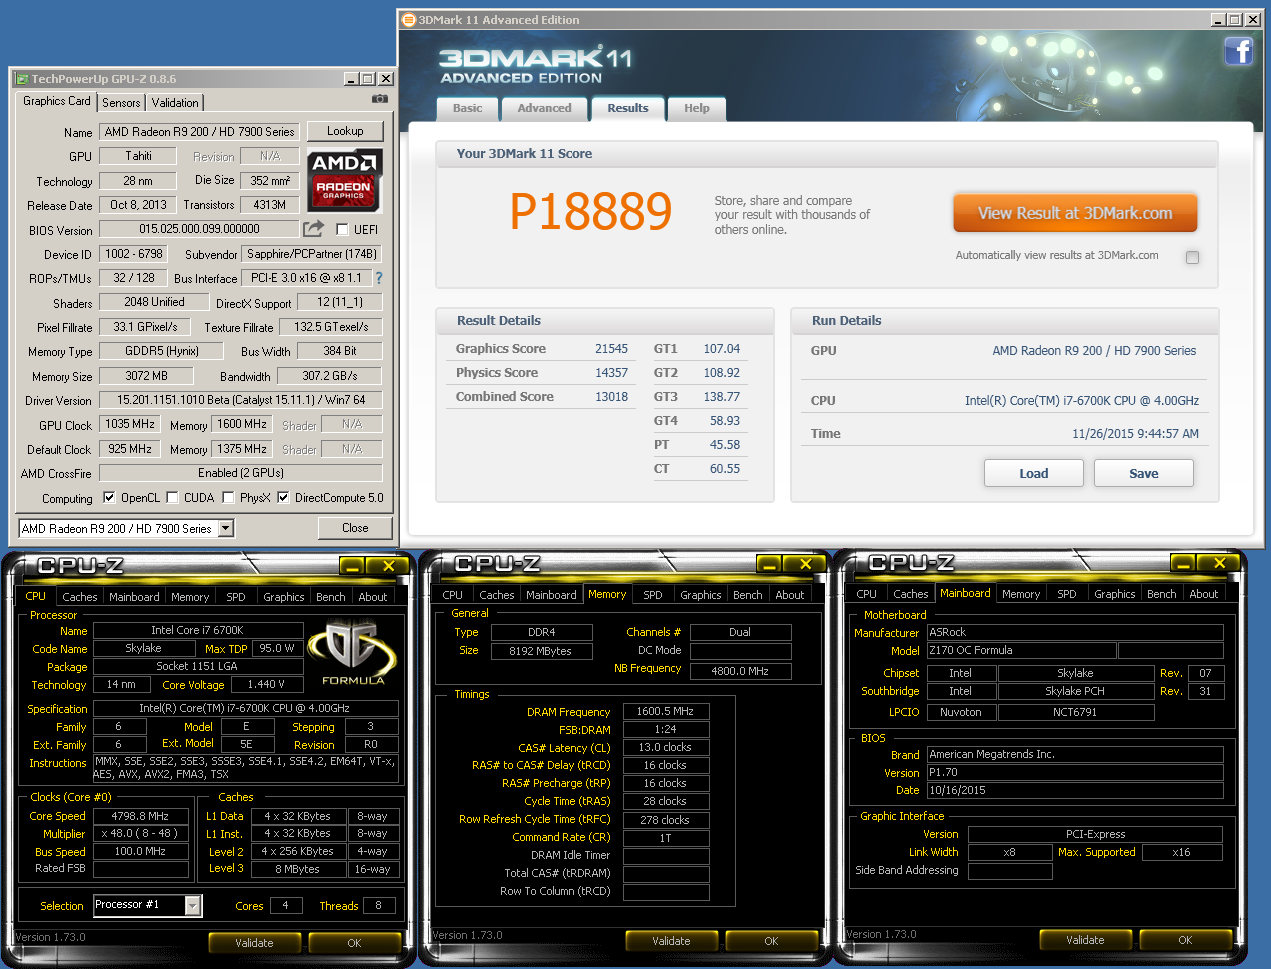
Task: Click OK in the CPU-Z Memory window
Action: point(771,940)
